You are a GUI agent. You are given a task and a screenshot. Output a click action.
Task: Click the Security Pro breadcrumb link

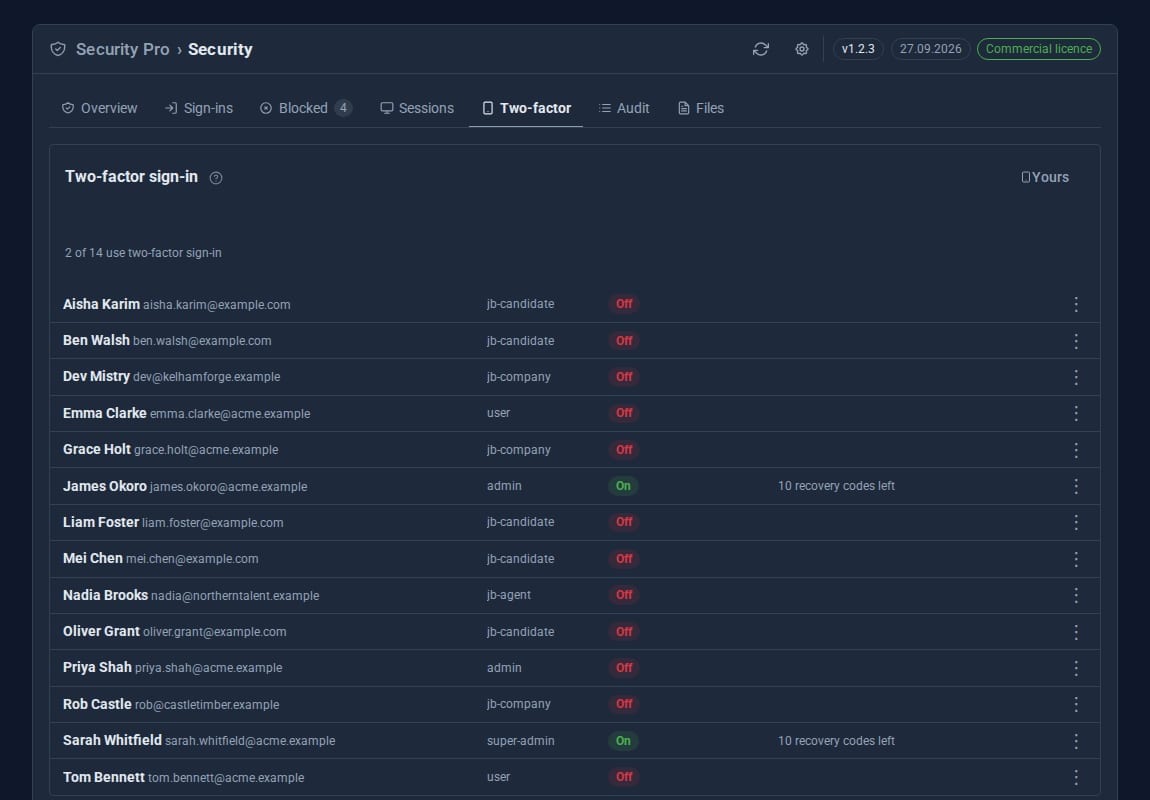122,49
